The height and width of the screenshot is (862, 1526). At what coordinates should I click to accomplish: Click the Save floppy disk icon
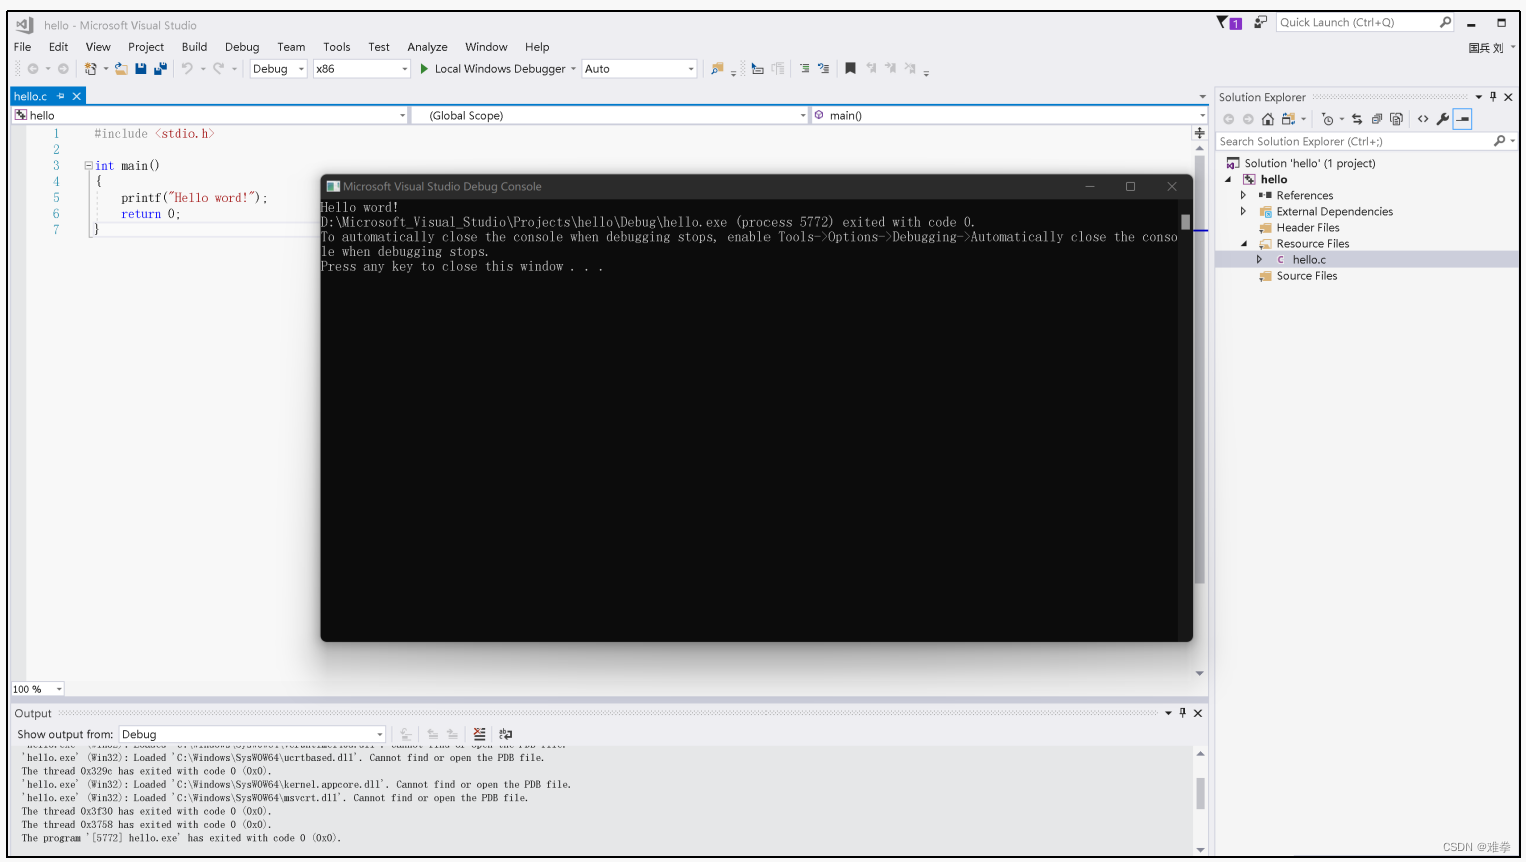tap(141, 69)
